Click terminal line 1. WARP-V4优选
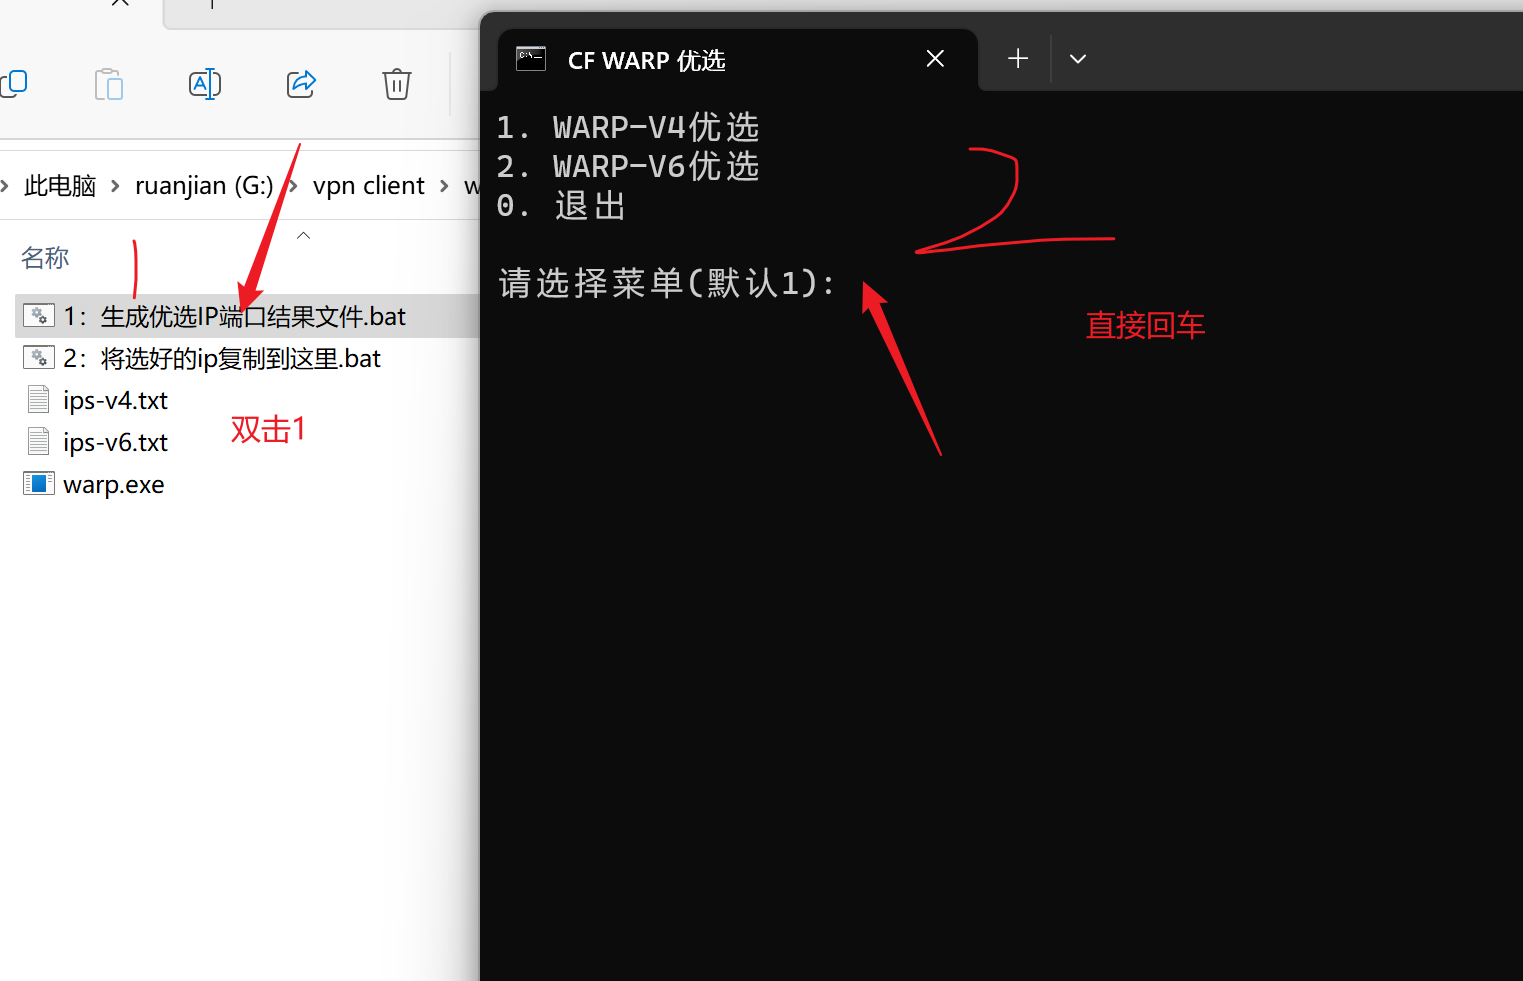Screen dimensions: 1523x981 pos(628,128)
